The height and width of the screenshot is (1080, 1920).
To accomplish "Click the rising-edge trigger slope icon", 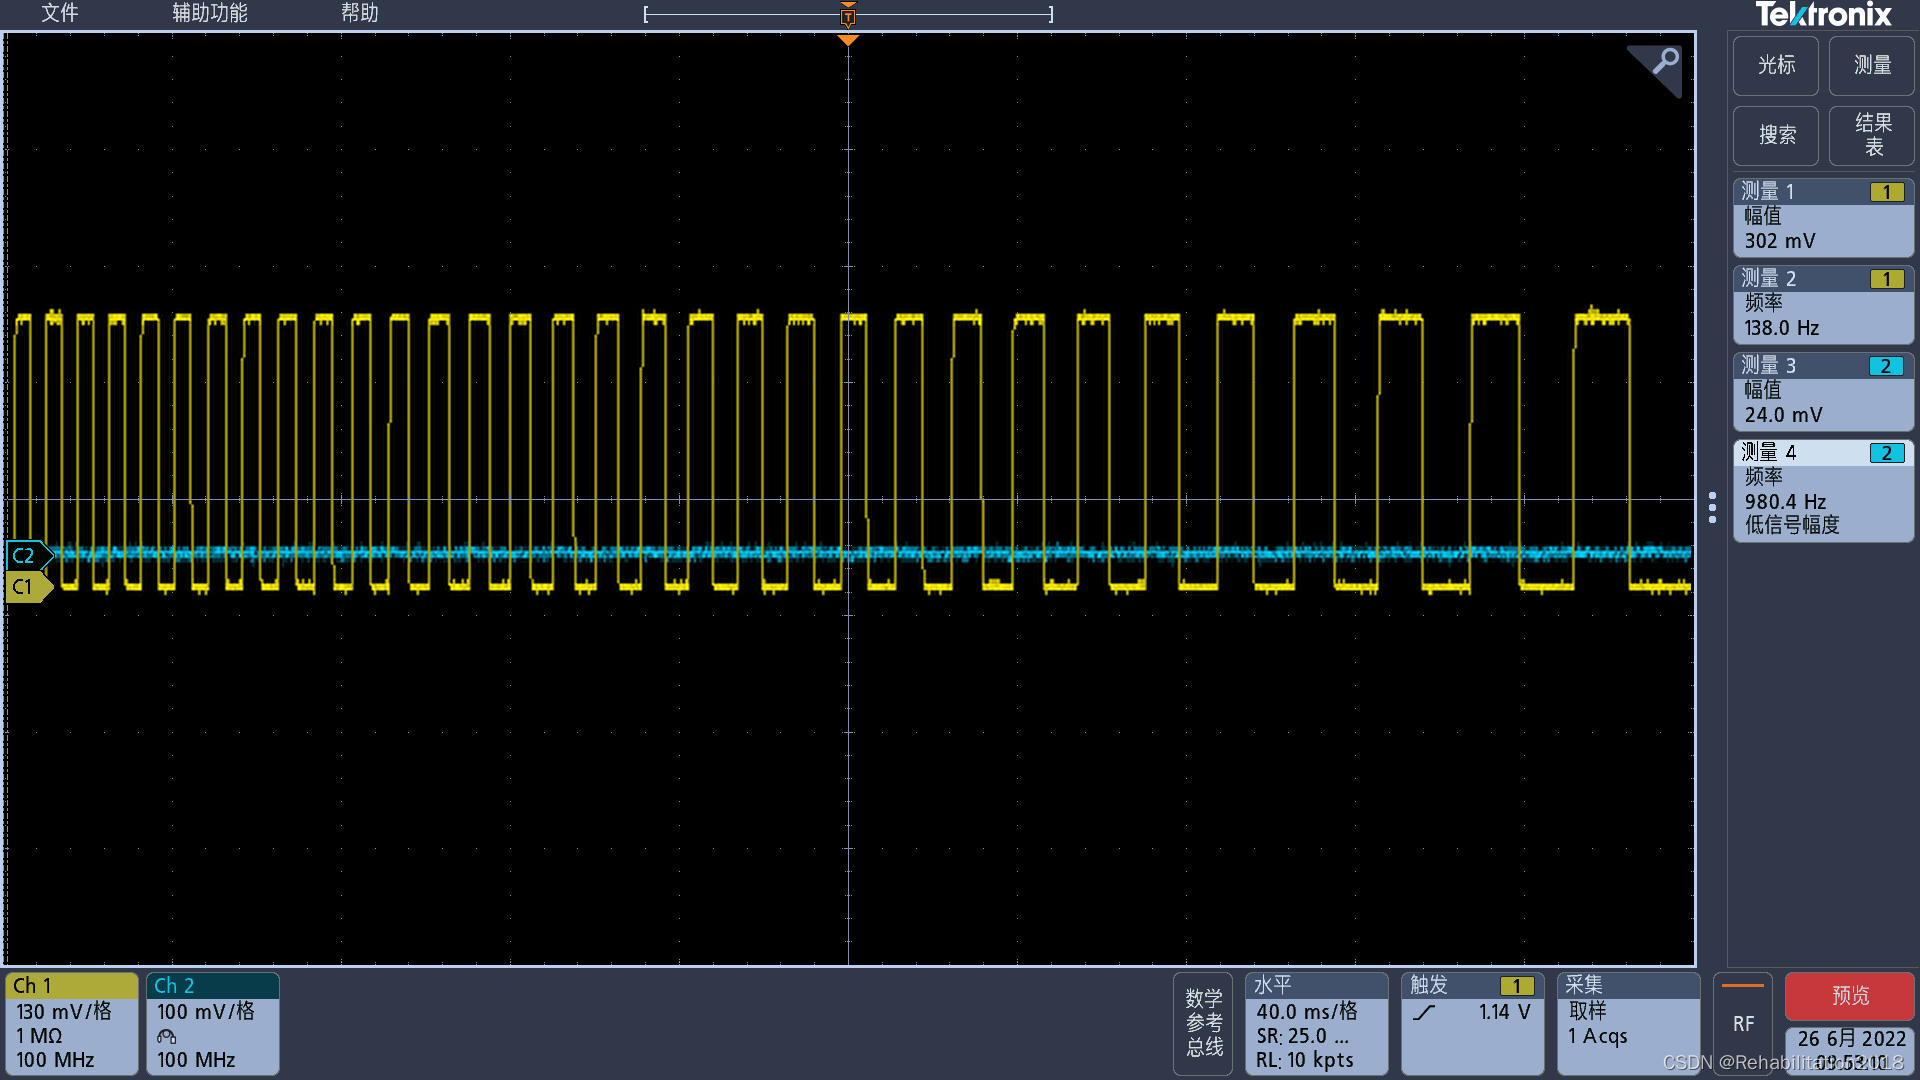I will [1424, 1012].
